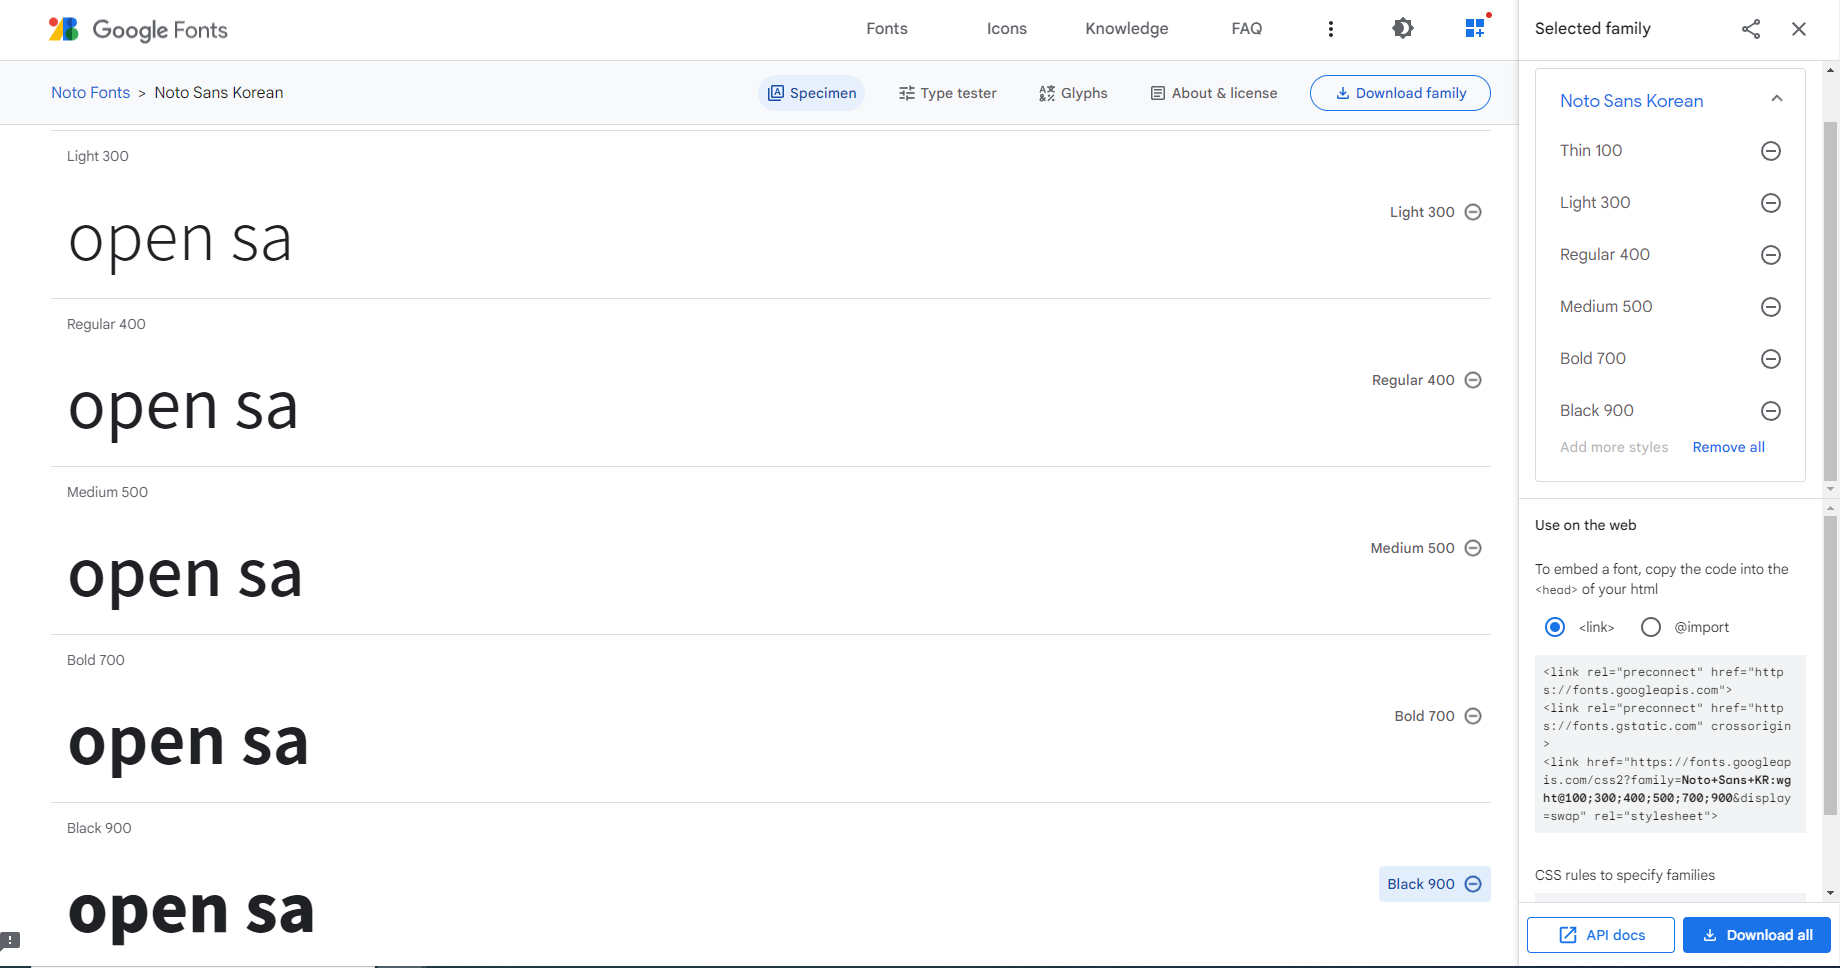Open the API docs link
This screenshot has height=968, width=1840.
pyautogui.click(x=1601, y=935)
